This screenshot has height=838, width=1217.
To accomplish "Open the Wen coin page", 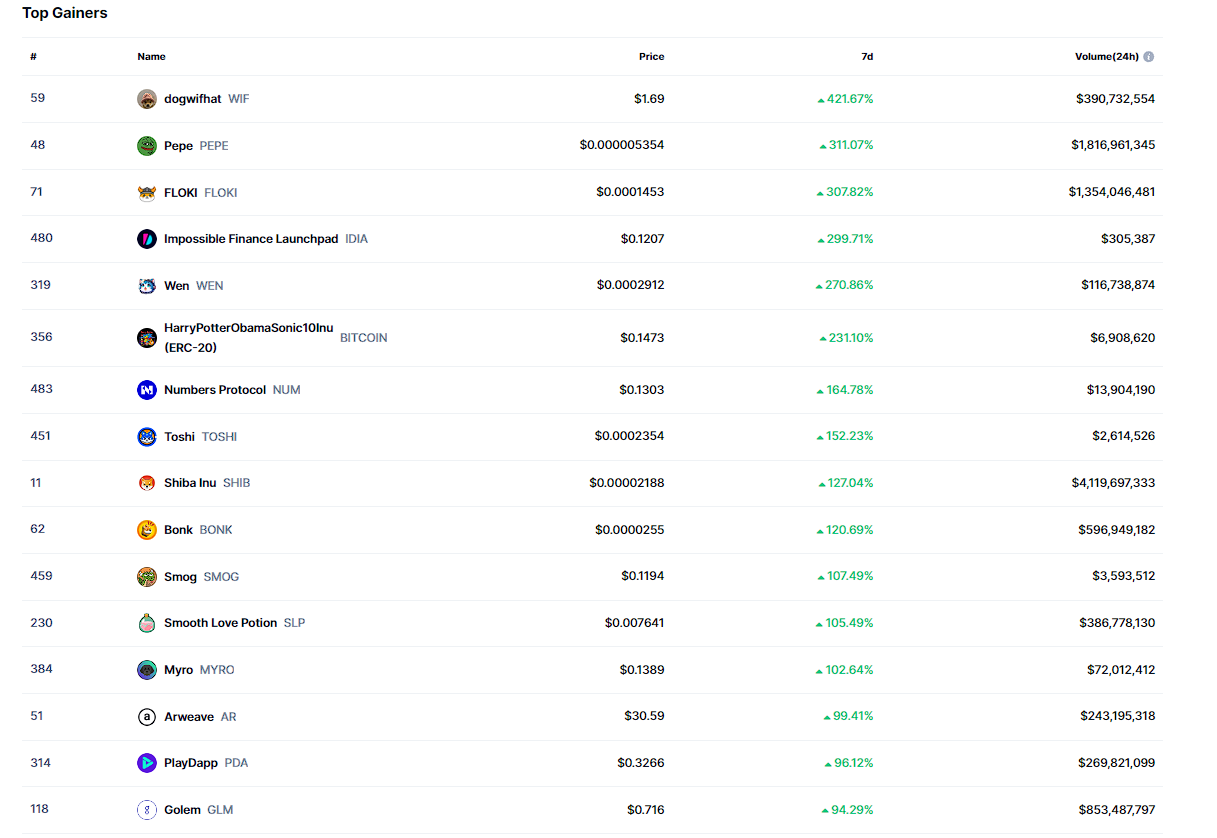I will coord(176,286).
